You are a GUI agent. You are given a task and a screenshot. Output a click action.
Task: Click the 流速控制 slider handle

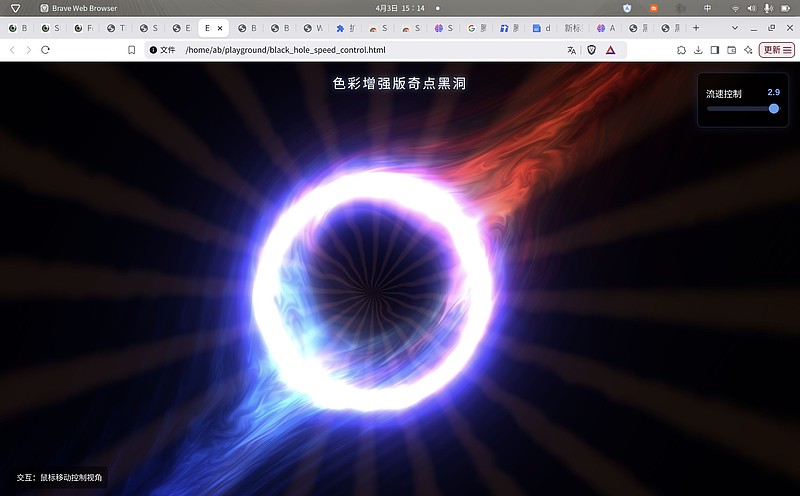click(x=773, y=108)
